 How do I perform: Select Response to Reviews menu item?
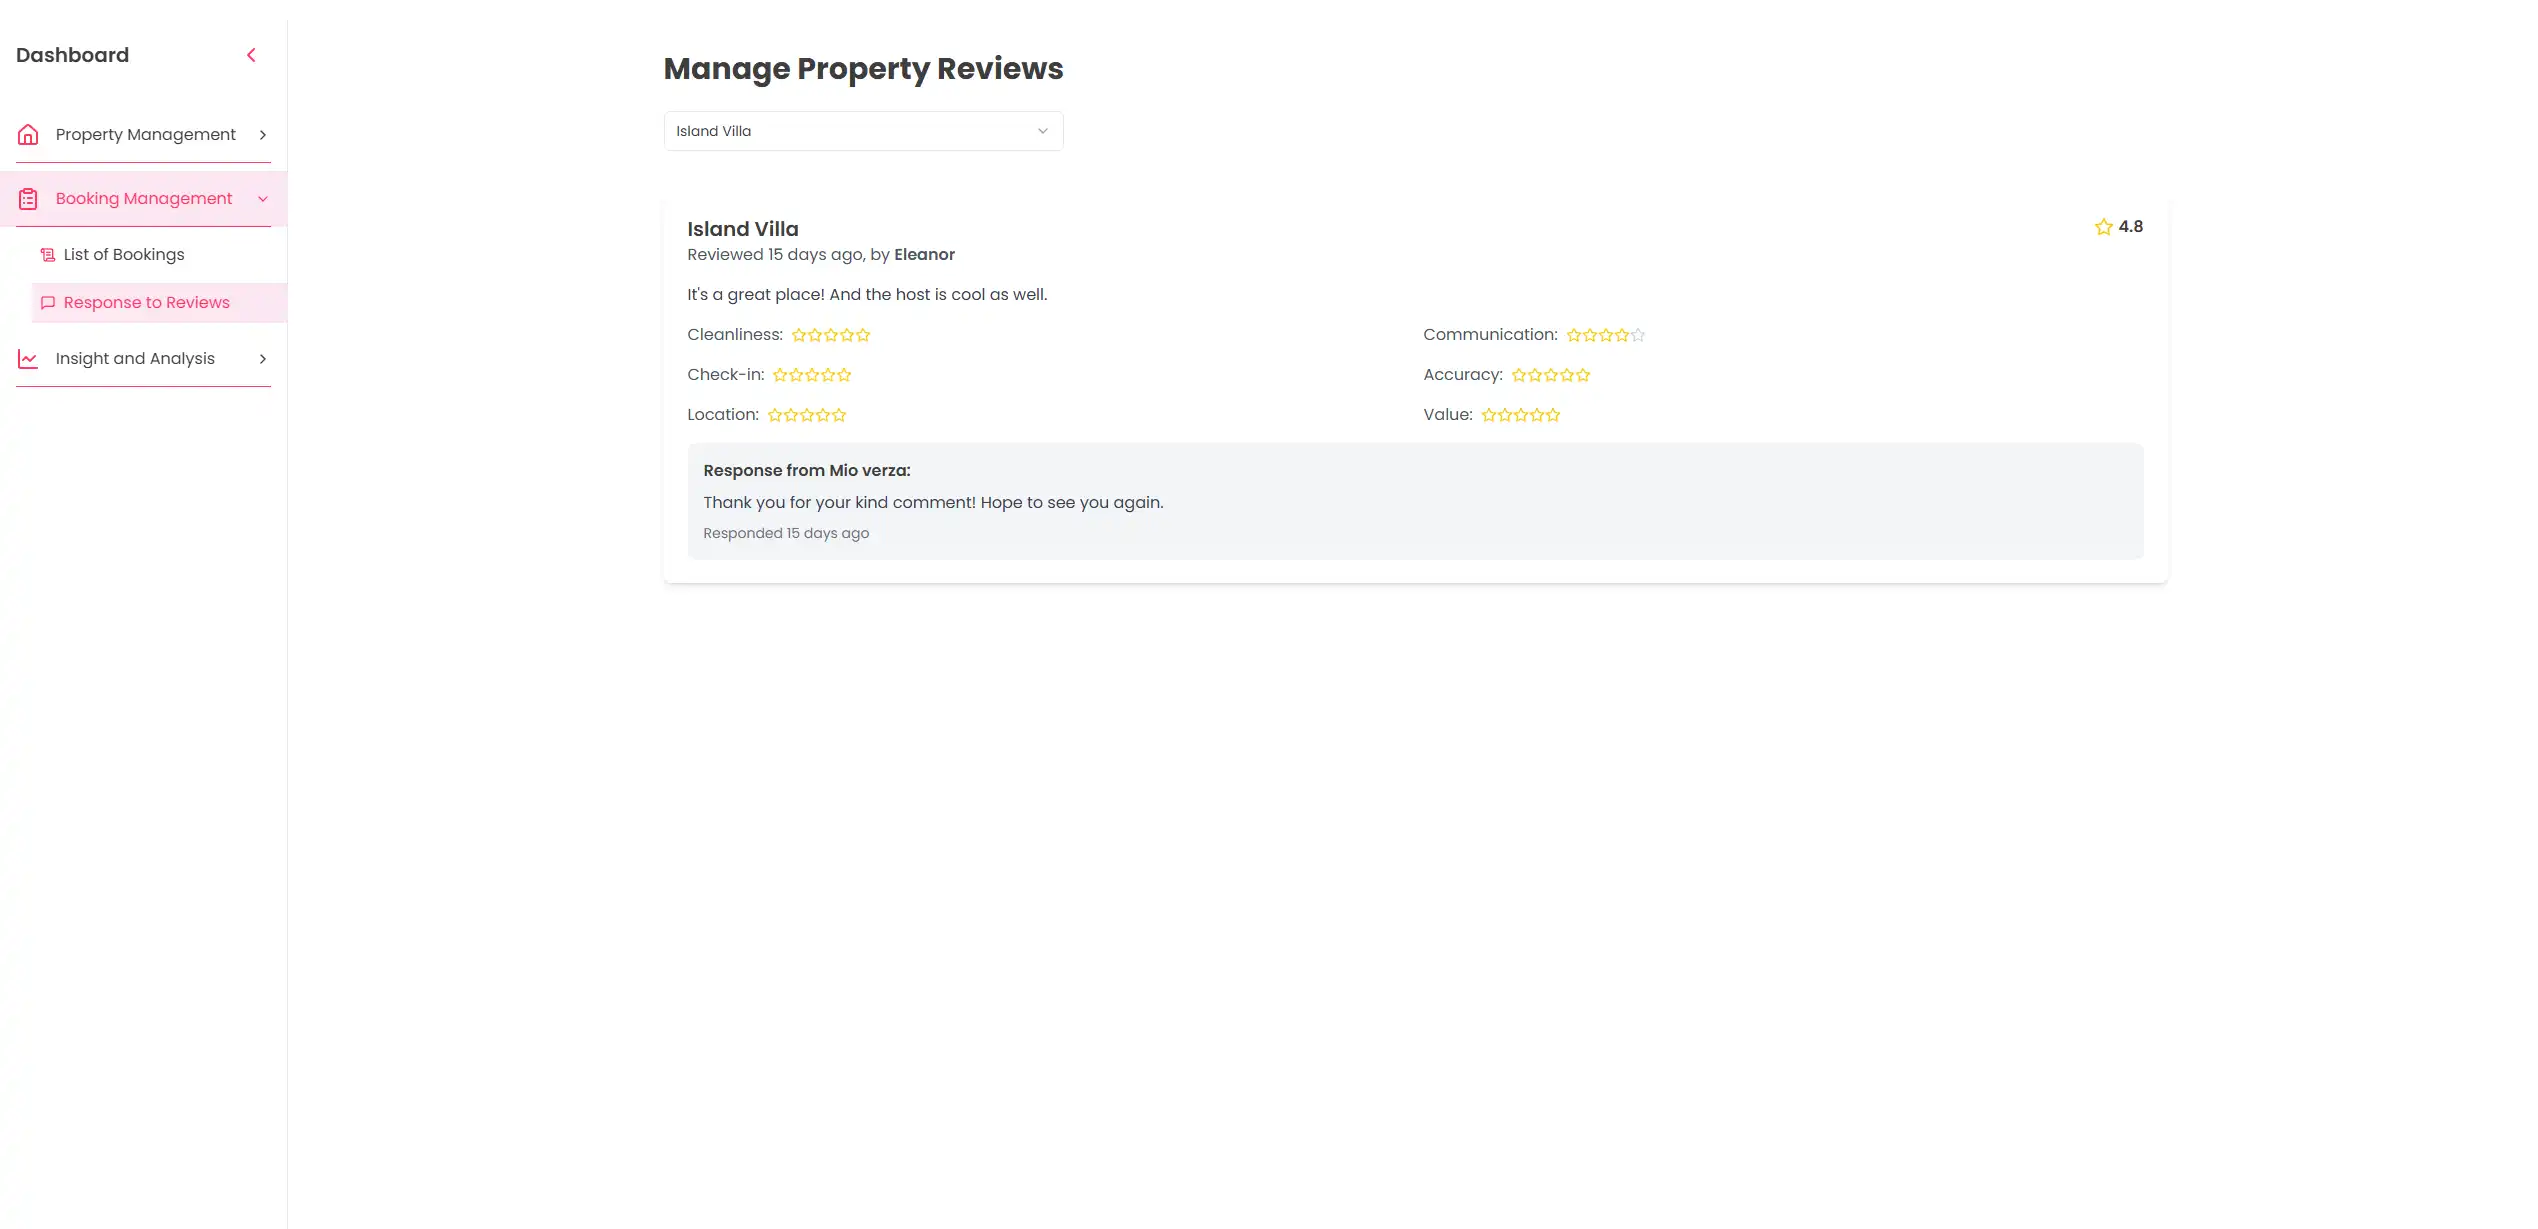(146, 303)
